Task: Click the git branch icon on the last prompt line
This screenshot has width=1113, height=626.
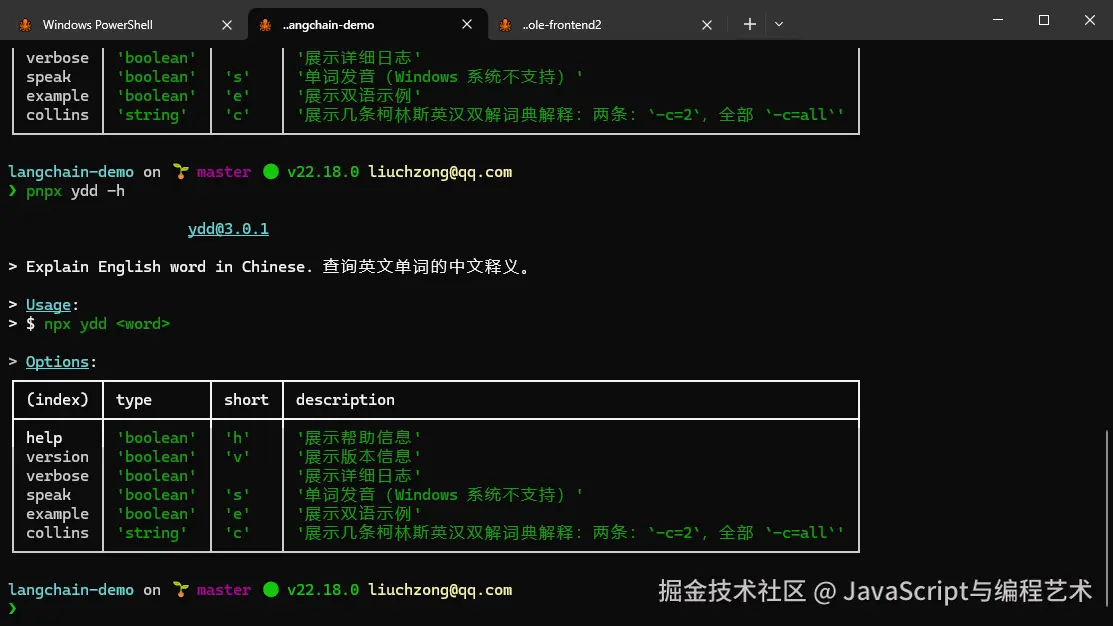Action: (180, 590)
